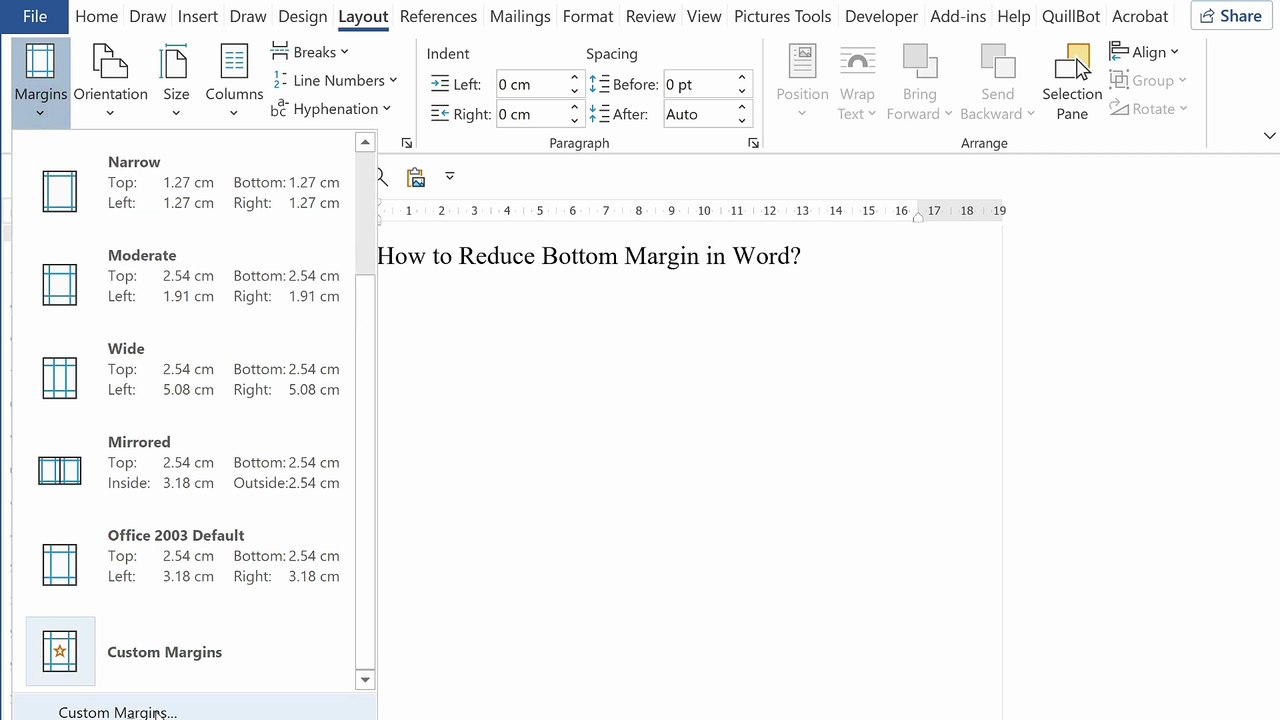Open the Acrobat tab
1280x720 pixels.
1140,16
